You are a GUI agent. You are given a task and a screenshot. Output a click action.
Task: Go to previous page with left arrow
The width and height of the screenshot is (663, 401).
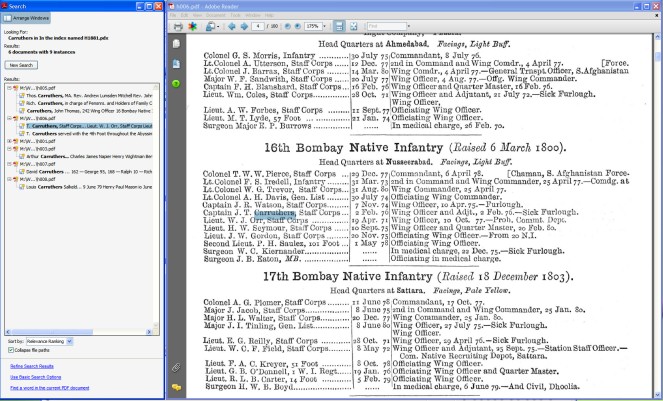(232, 26)
